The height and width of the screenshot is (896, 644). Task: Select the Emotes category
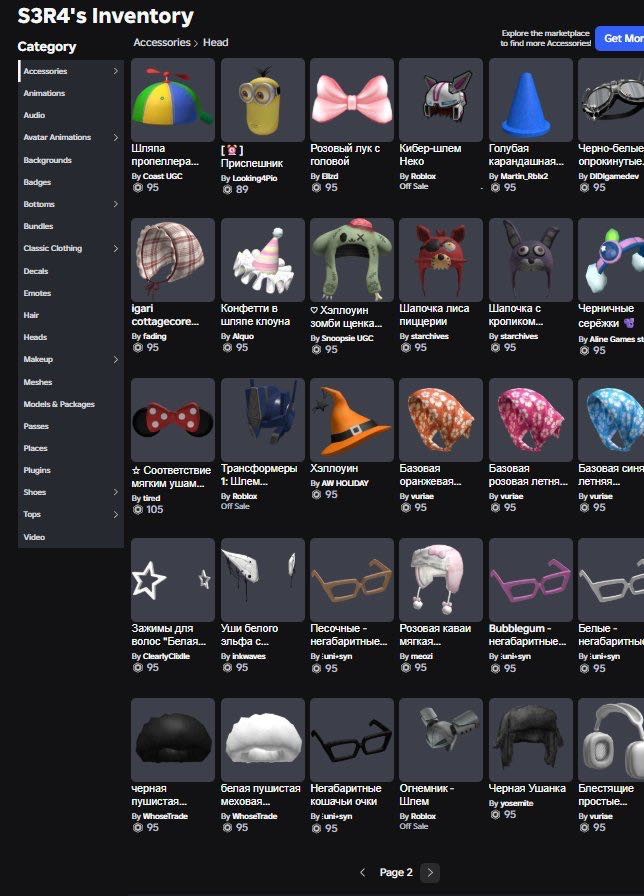pos(37,293)
